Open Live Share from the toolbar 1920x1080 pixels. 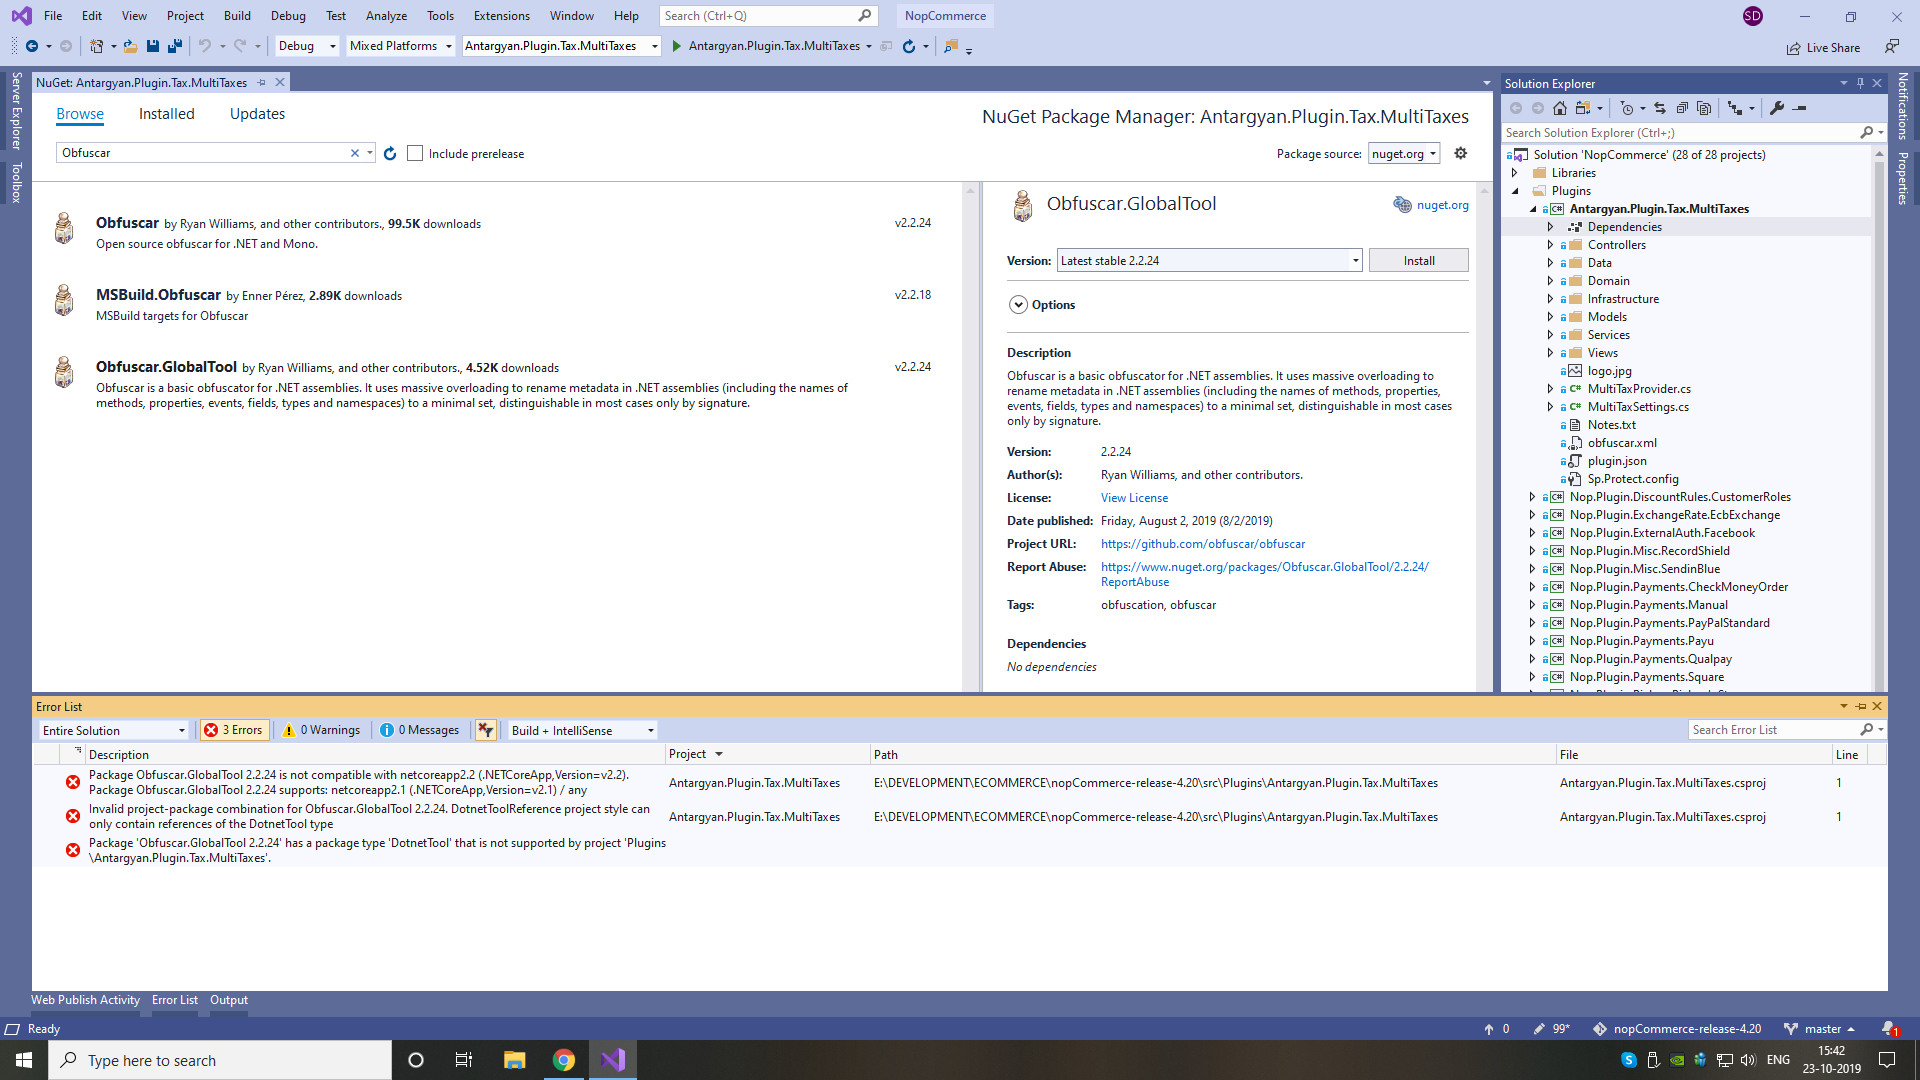click(1824, 47)
